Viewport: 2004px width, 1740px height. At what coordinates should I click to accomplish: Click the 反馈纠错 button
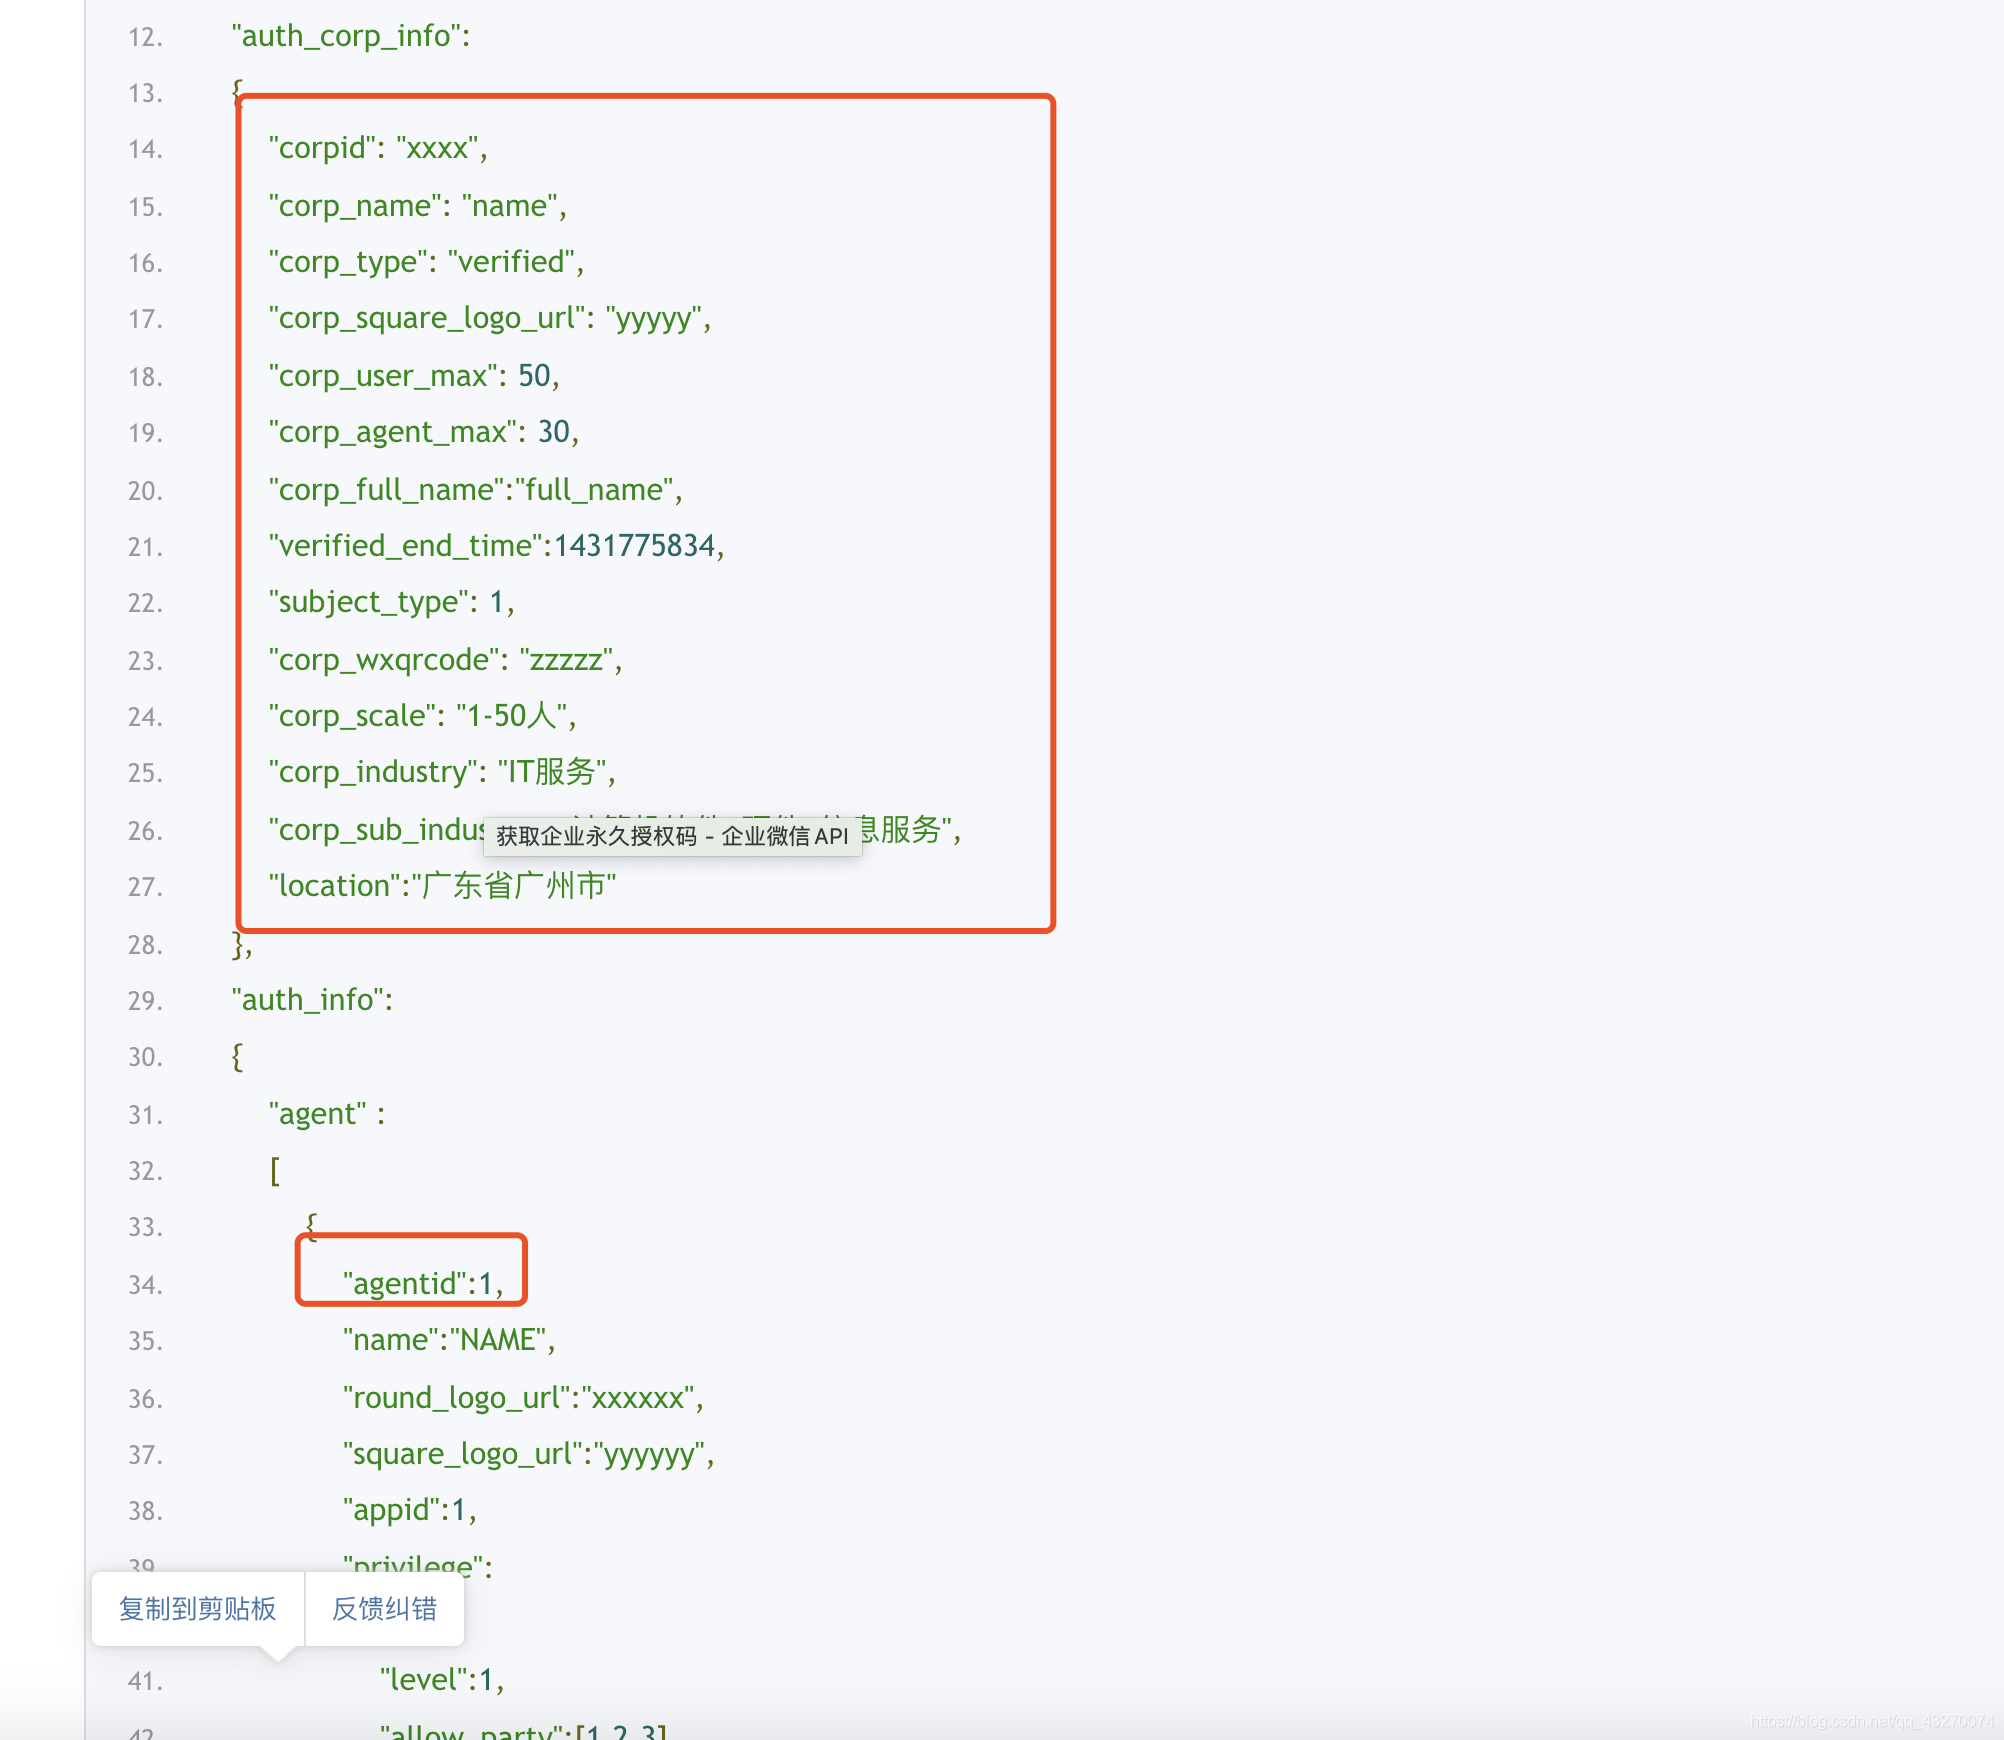click(x=384, y=1608)
